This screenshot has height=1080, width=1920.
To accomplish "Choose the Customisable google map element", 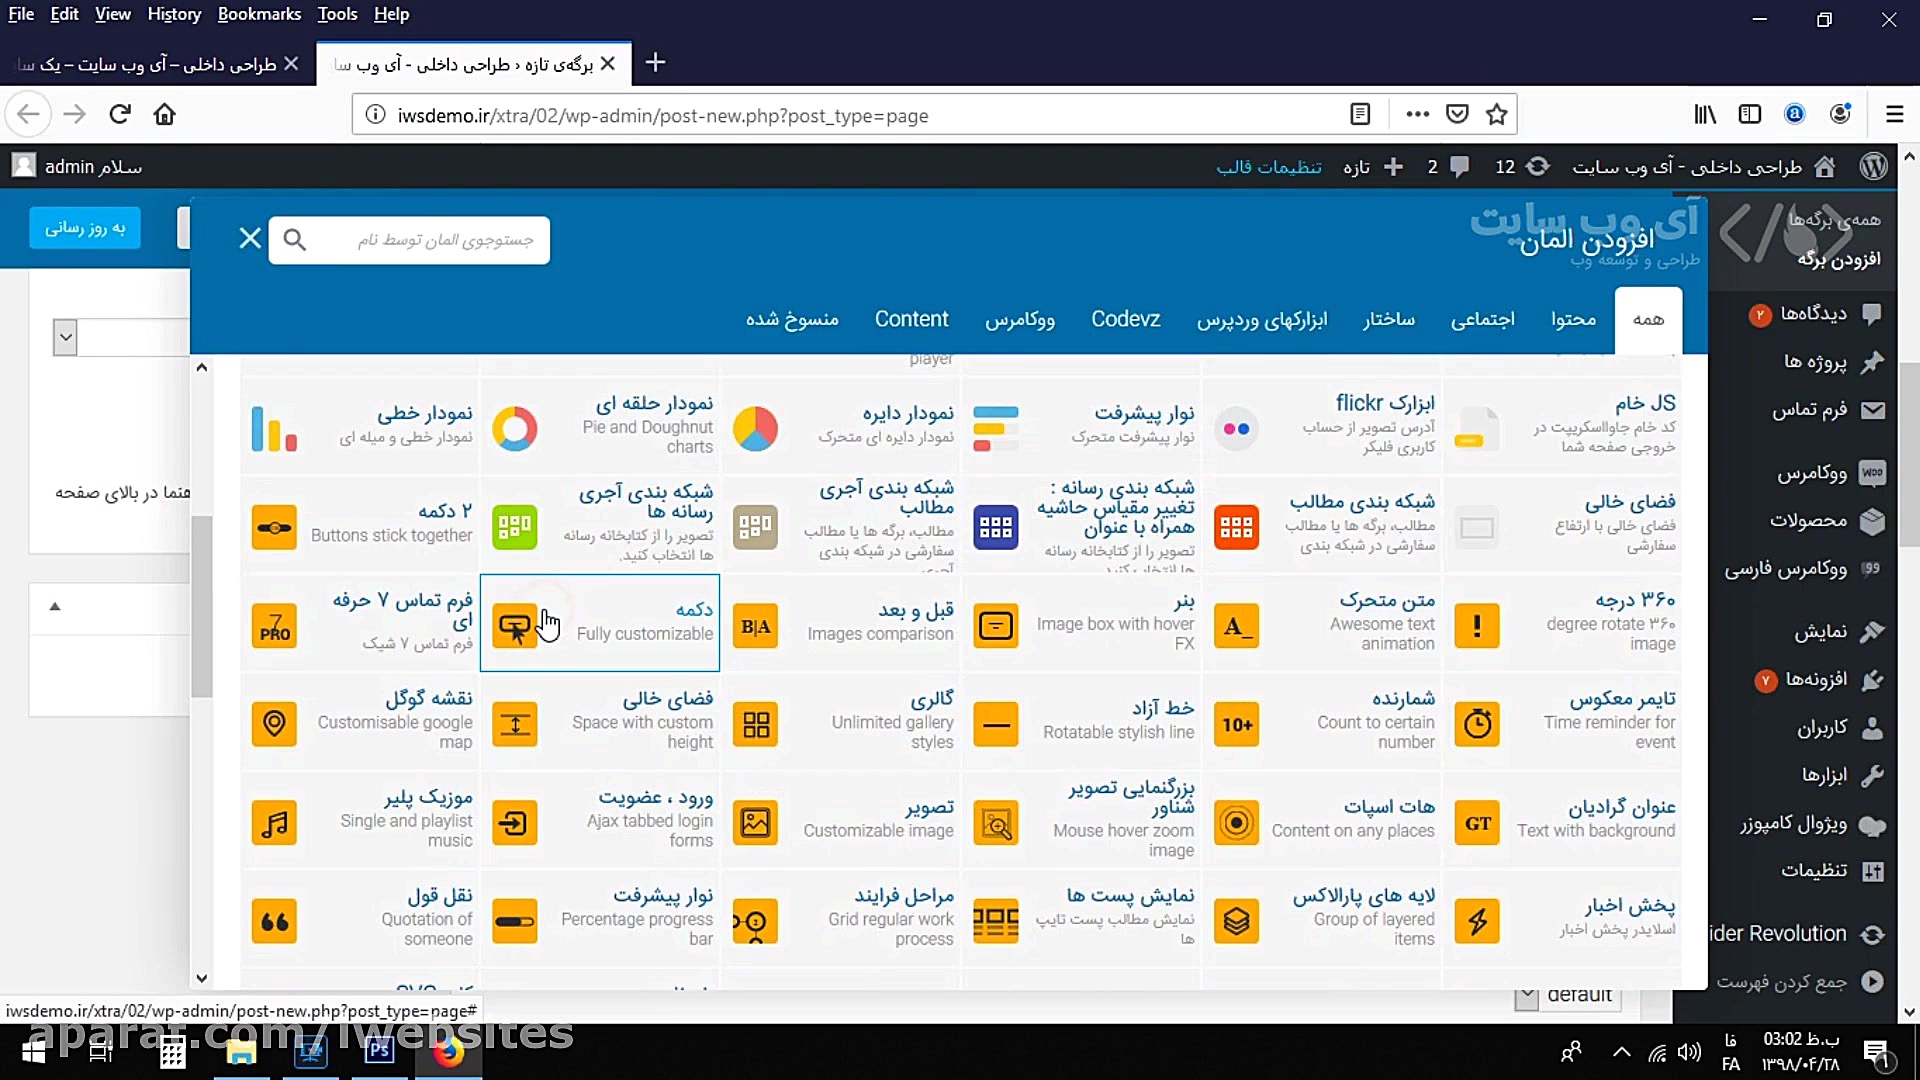I will tap(360, 722).
